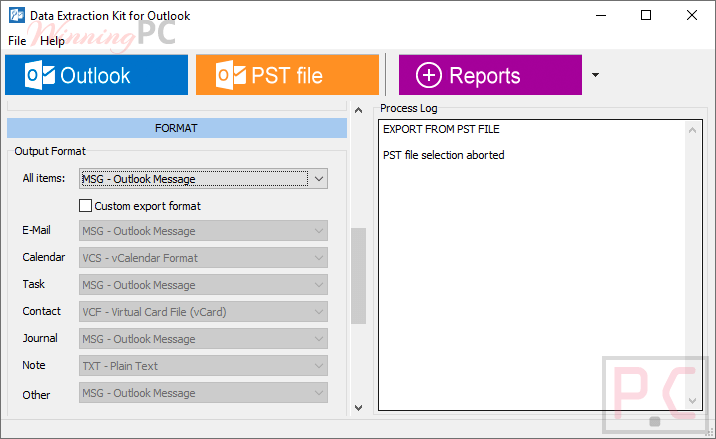Click the Process Log scroll down arrow

[x=692, y=401]
